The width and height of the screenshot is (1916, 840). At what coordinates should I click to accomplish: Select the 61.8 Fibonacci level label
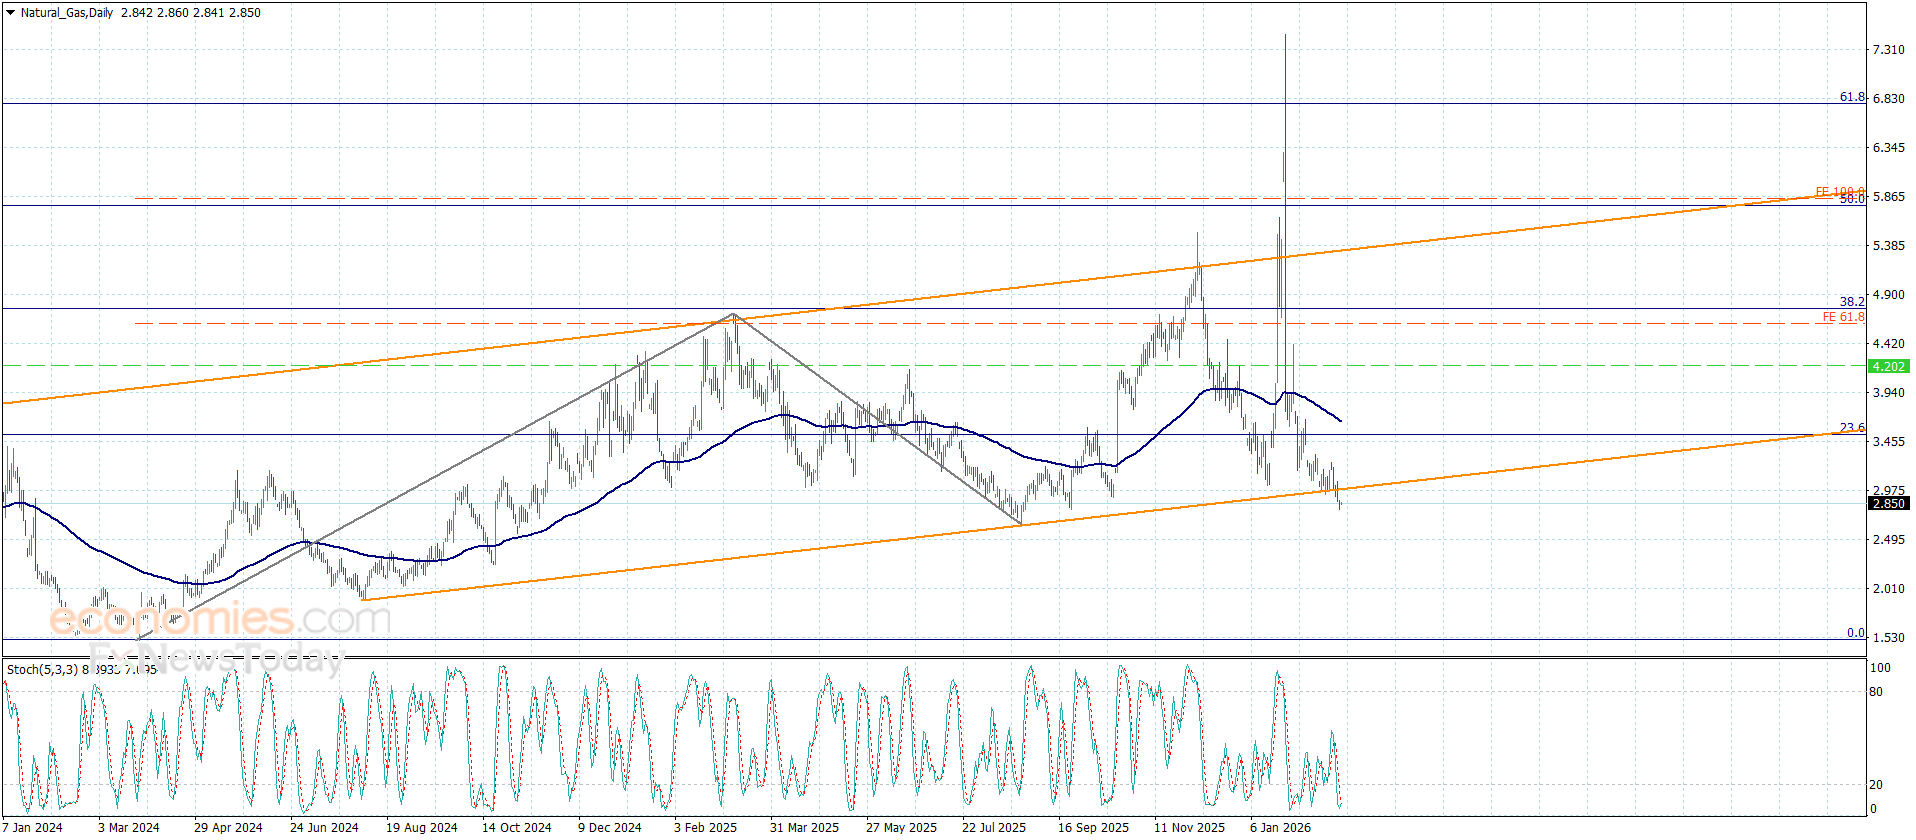[x=1852, y=97]
